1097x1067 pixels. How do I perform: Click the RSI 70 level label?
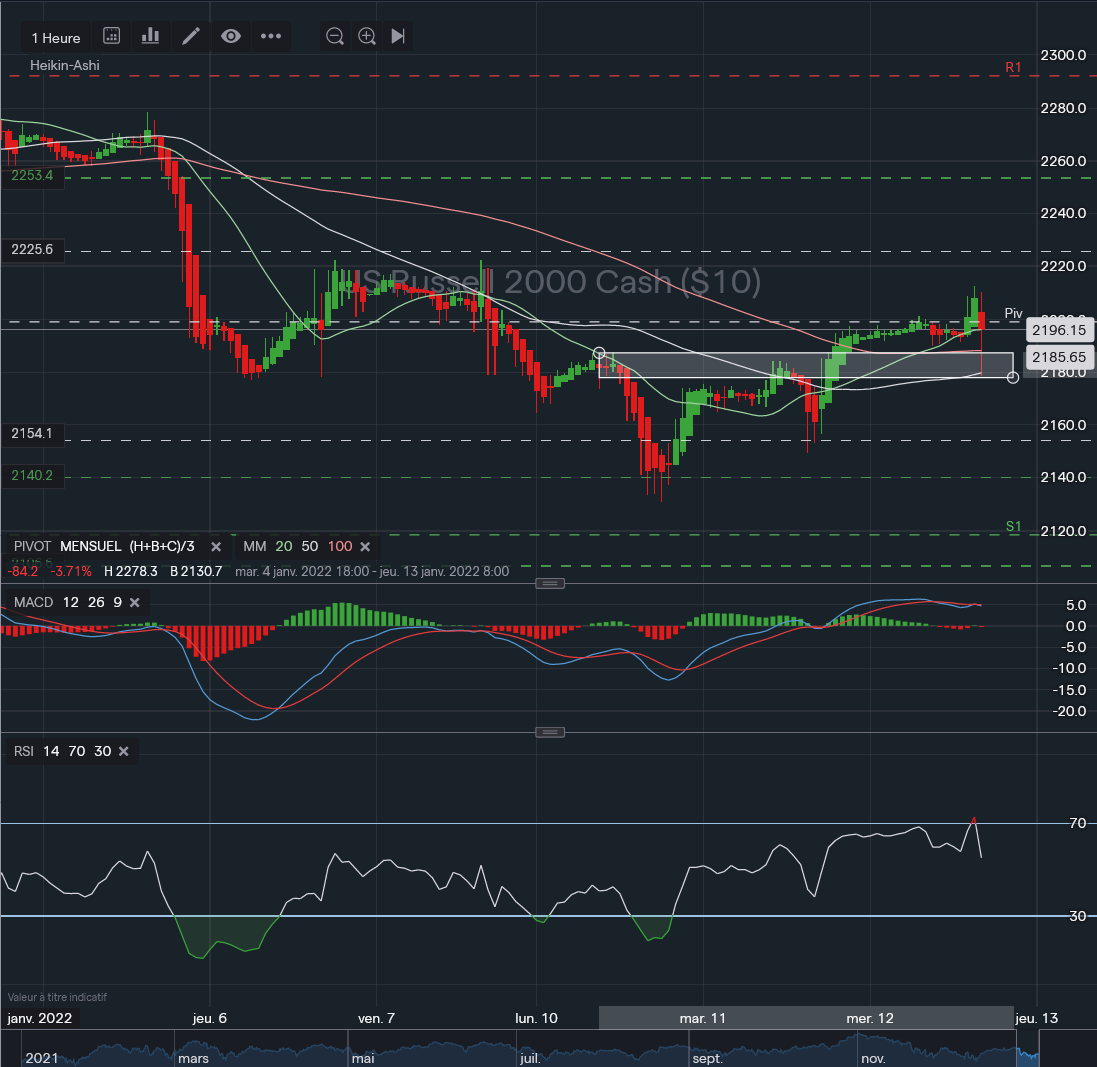[x=1077, y=824]
